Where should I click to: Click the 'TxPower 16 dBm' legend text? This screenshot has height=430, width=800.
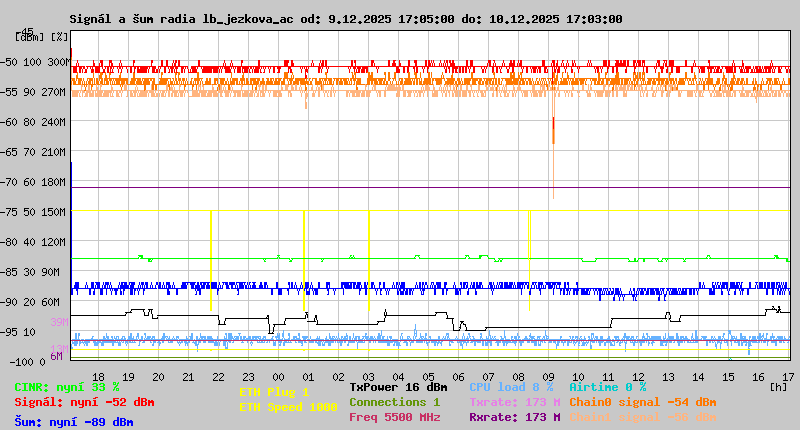[398, 387]
